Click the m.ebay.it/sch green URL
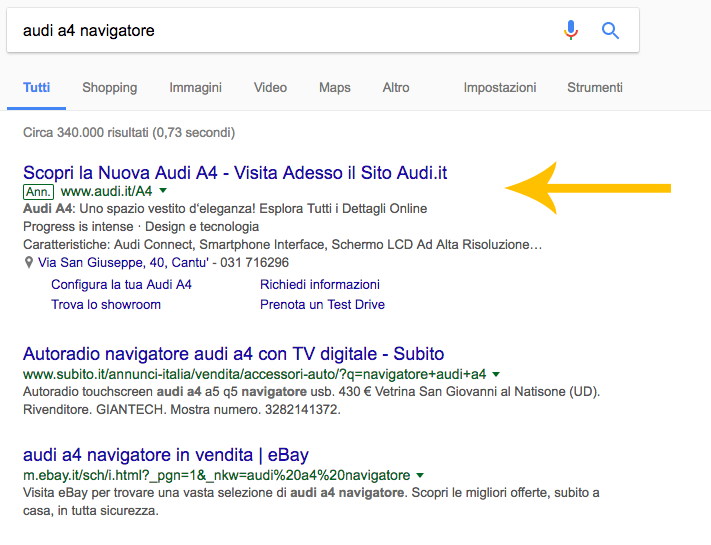This screenshot has height=545, width=711. click(217, 476)
